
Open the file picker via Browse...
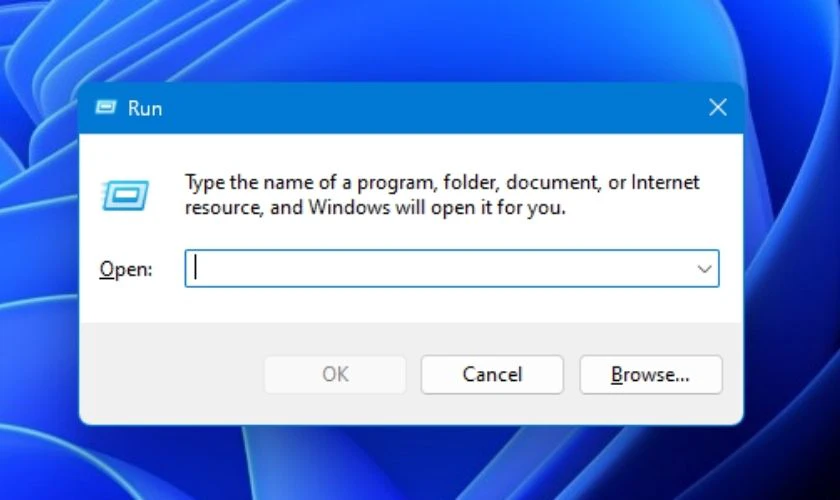point(650,375)
